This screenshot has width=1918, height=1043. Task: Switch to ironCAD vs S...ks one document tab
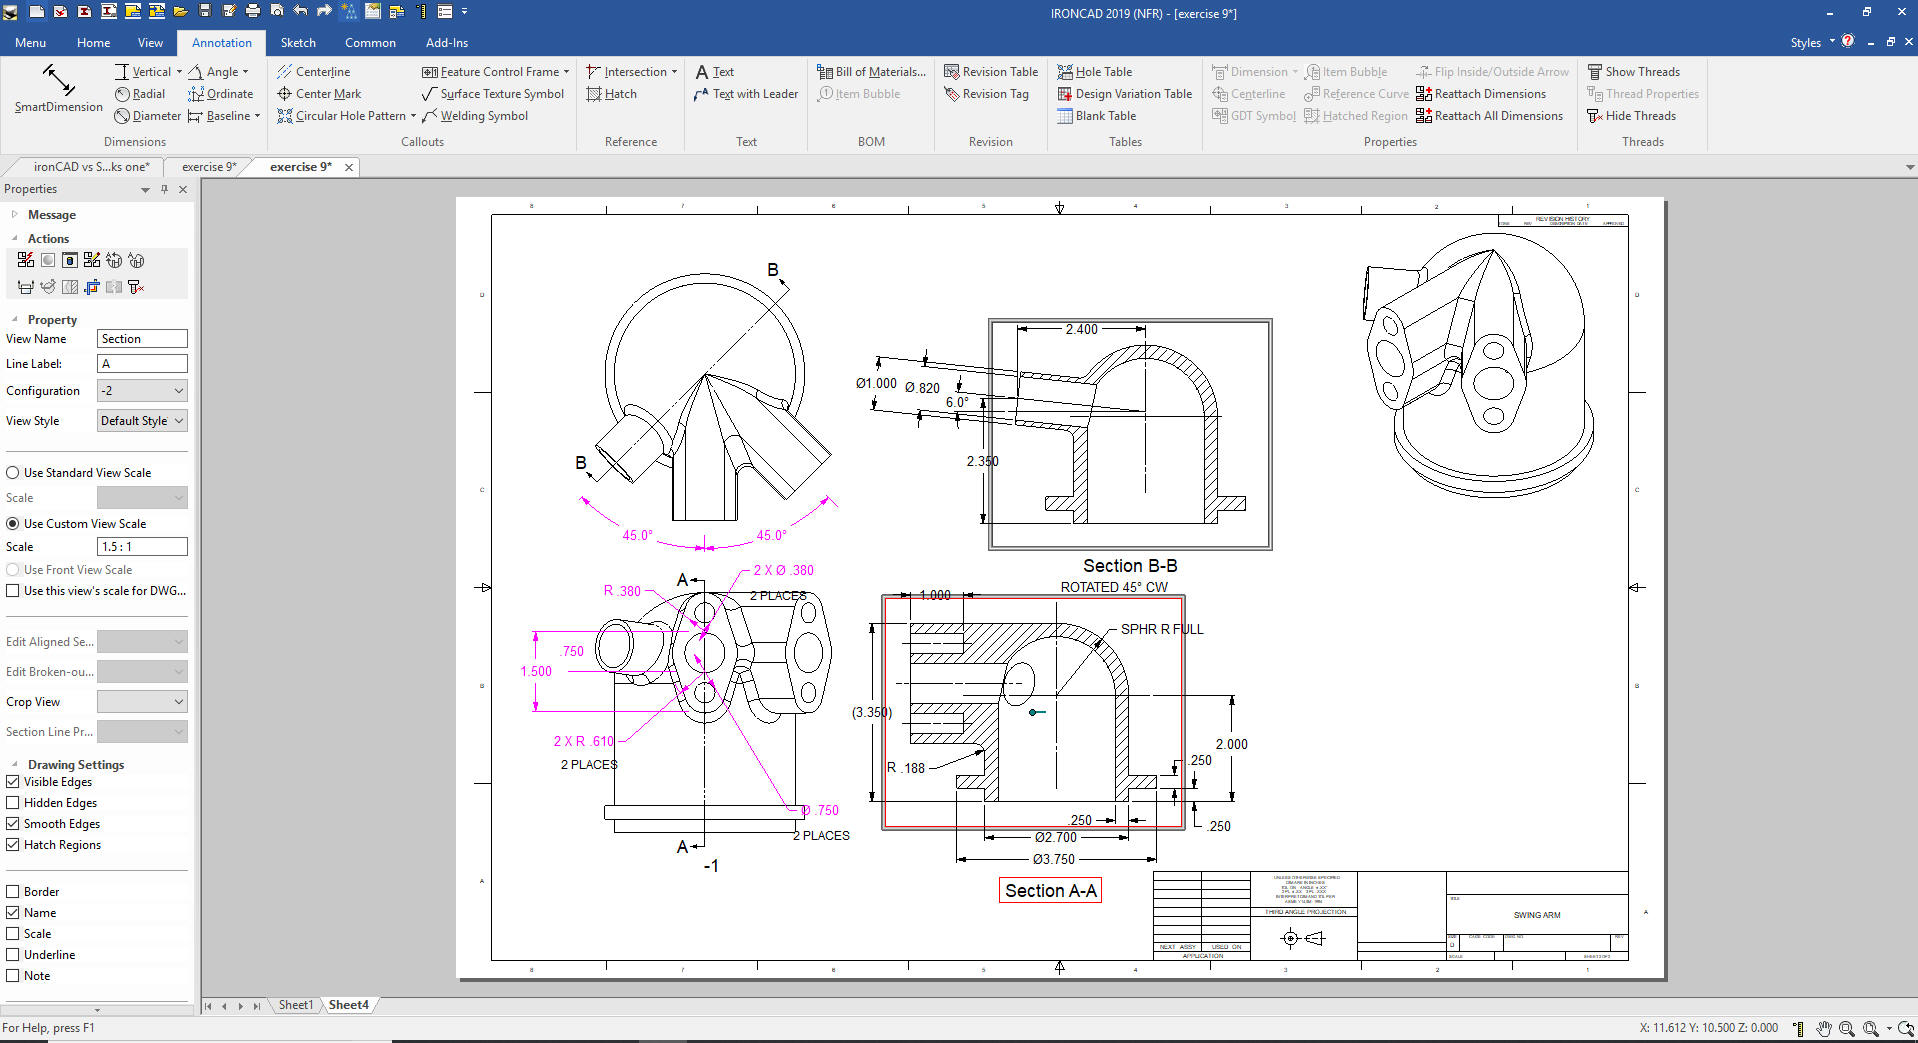91,167
